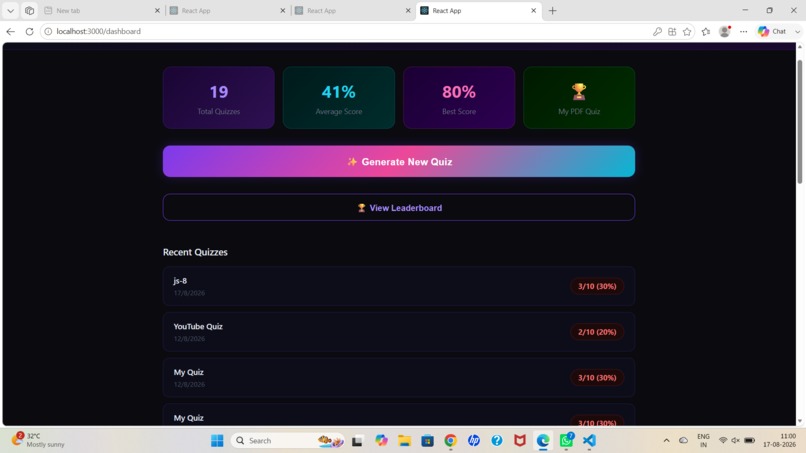
Task: Open Visual Studio Code from taskbar
Action: click(589, 441)
